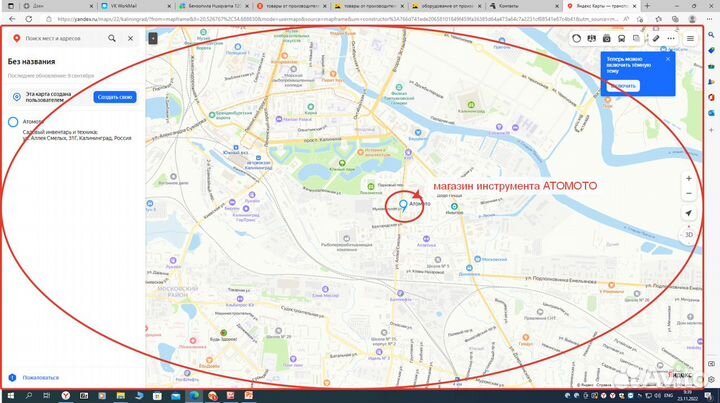720x403 pixels.
Task: Zoom in on the map with the plus button
Action: point(689,179)
